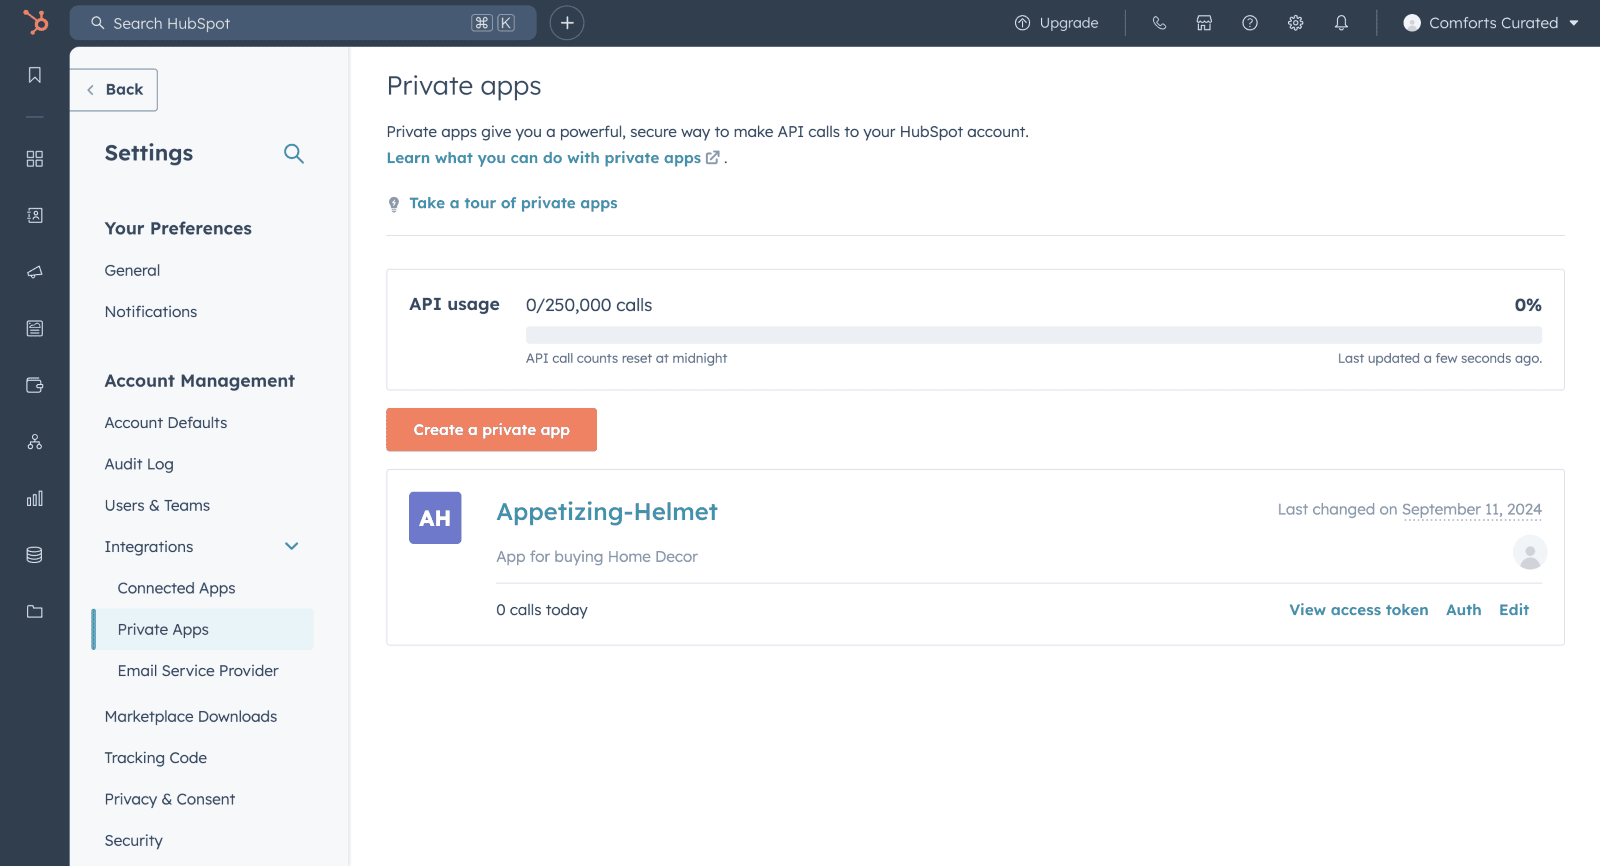Click the Upgrade link in top bar
1600x866 pixels.
pos(1069,23)
